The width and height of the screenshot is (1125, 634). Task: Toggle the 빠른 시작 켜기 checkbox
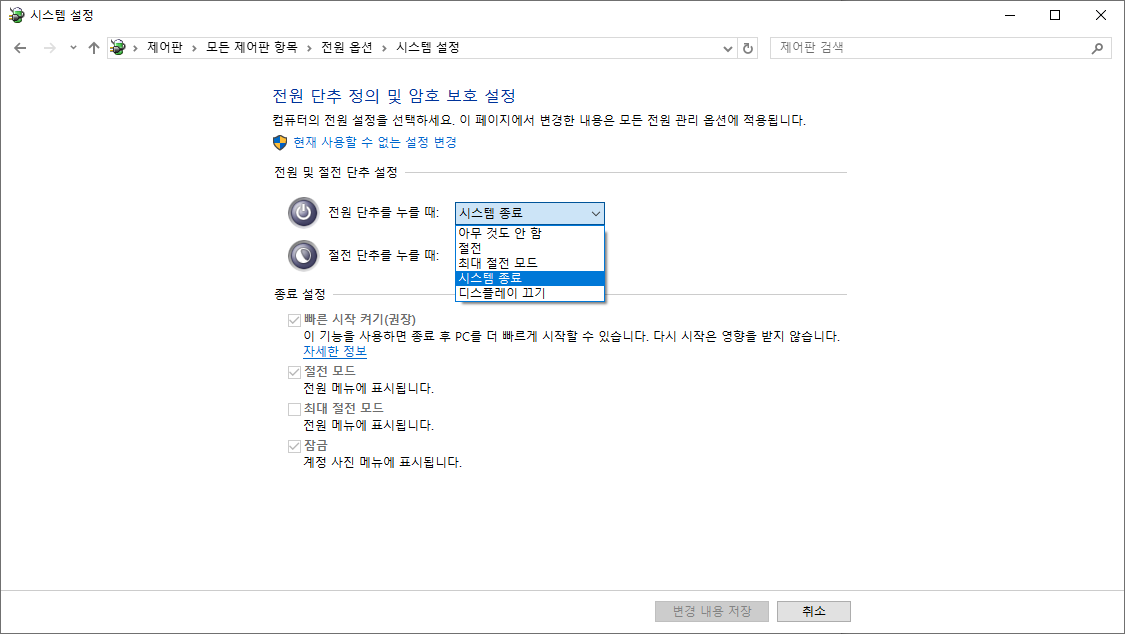(x=294, y=320)
